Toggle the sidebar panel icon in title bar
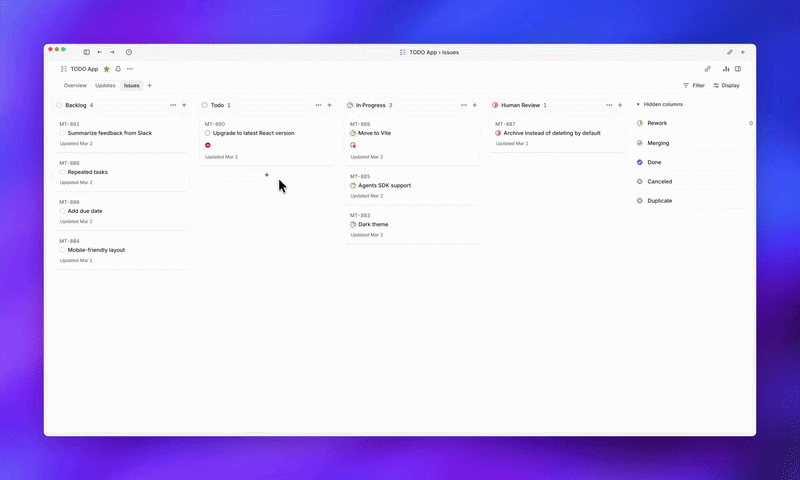This screenshot has height=480, width=800. coord(87,52)
